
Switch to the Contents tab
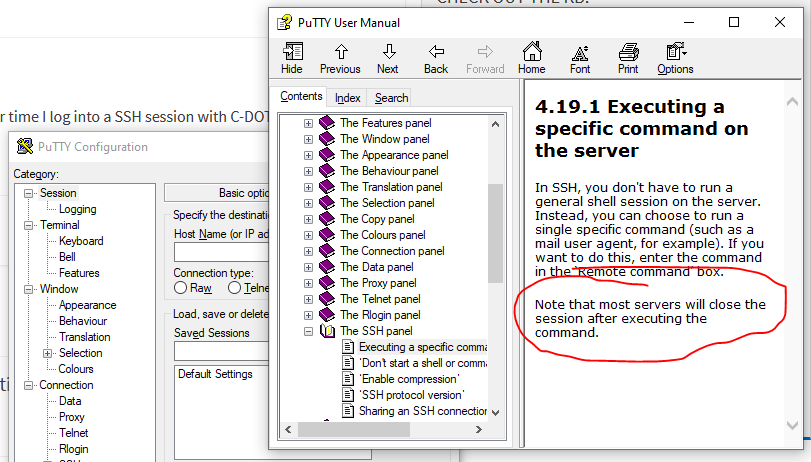coord(301,96)
